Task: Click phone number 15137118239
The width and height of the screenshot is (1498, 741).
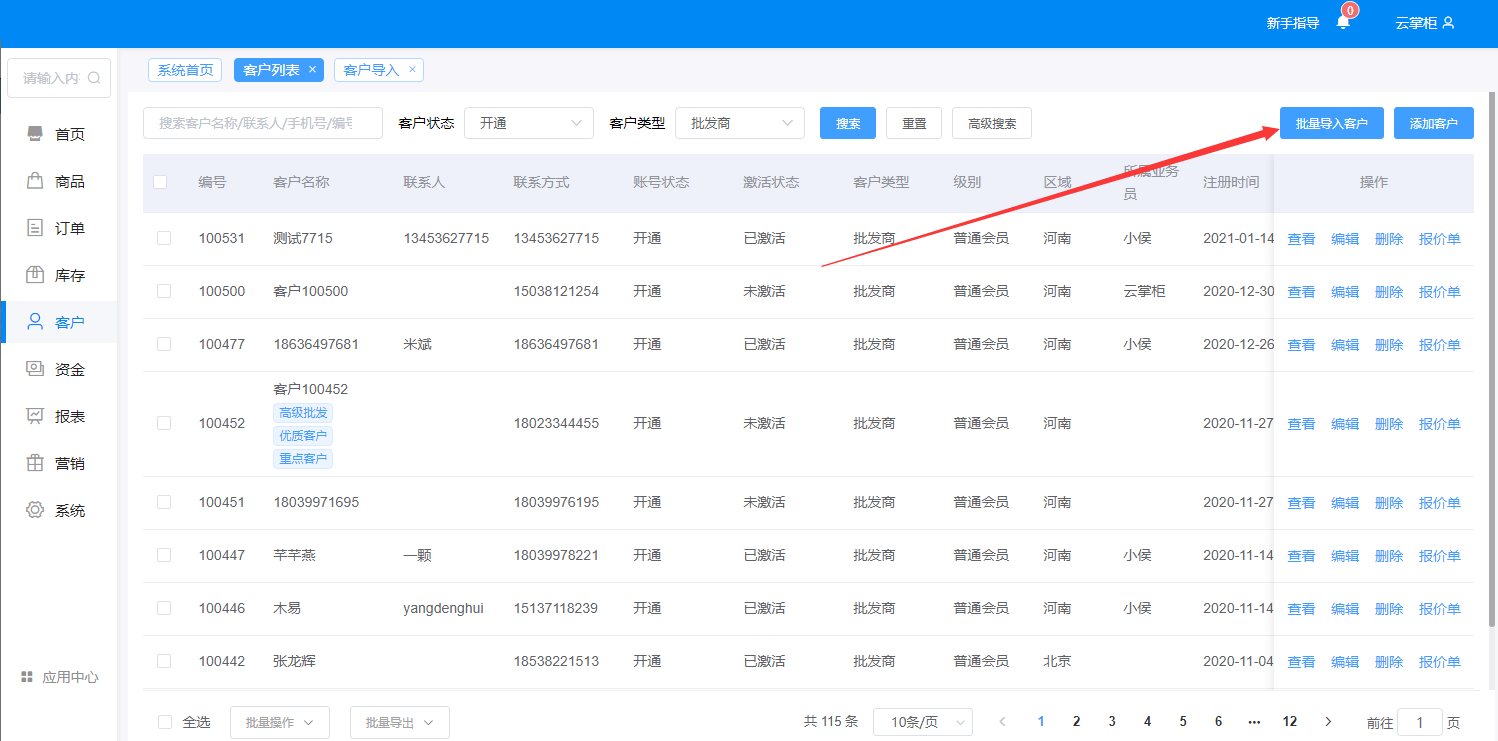Action: coord(556,608)
